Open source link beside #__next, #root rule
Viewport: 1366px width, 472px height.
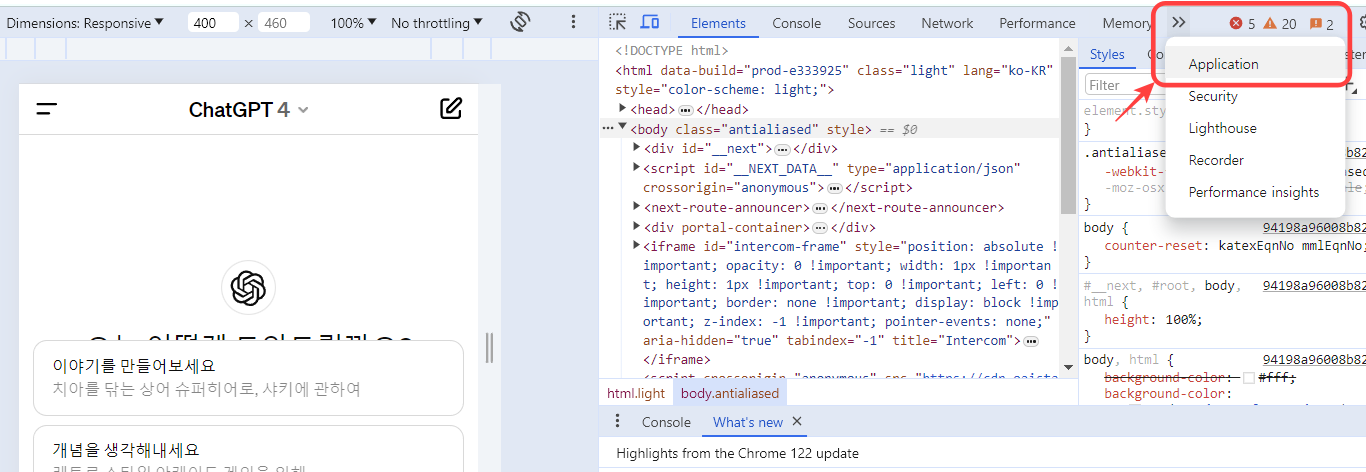1314,285
